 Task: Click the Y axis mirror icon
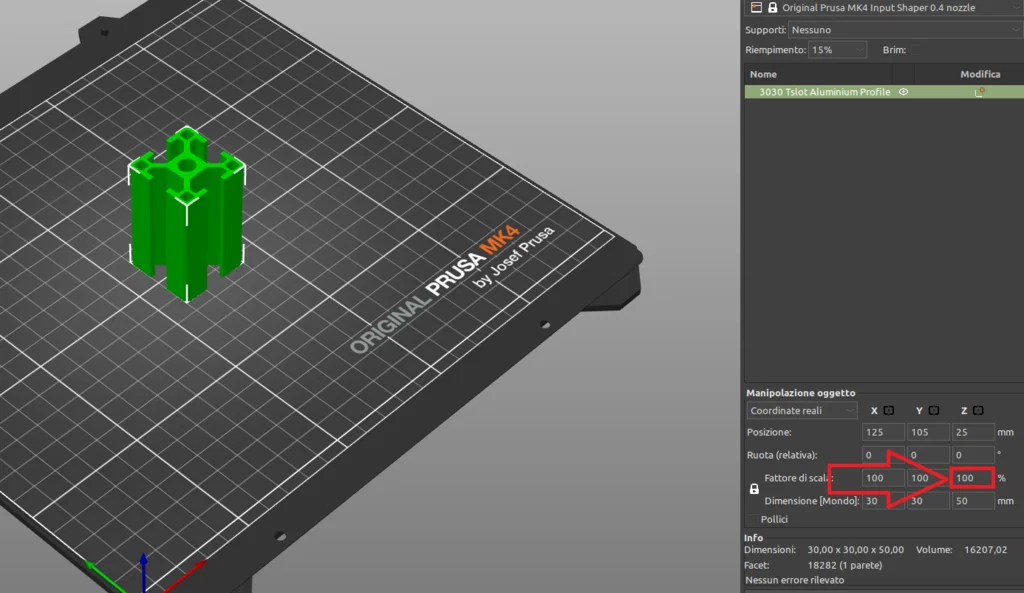tap(933, 410)
